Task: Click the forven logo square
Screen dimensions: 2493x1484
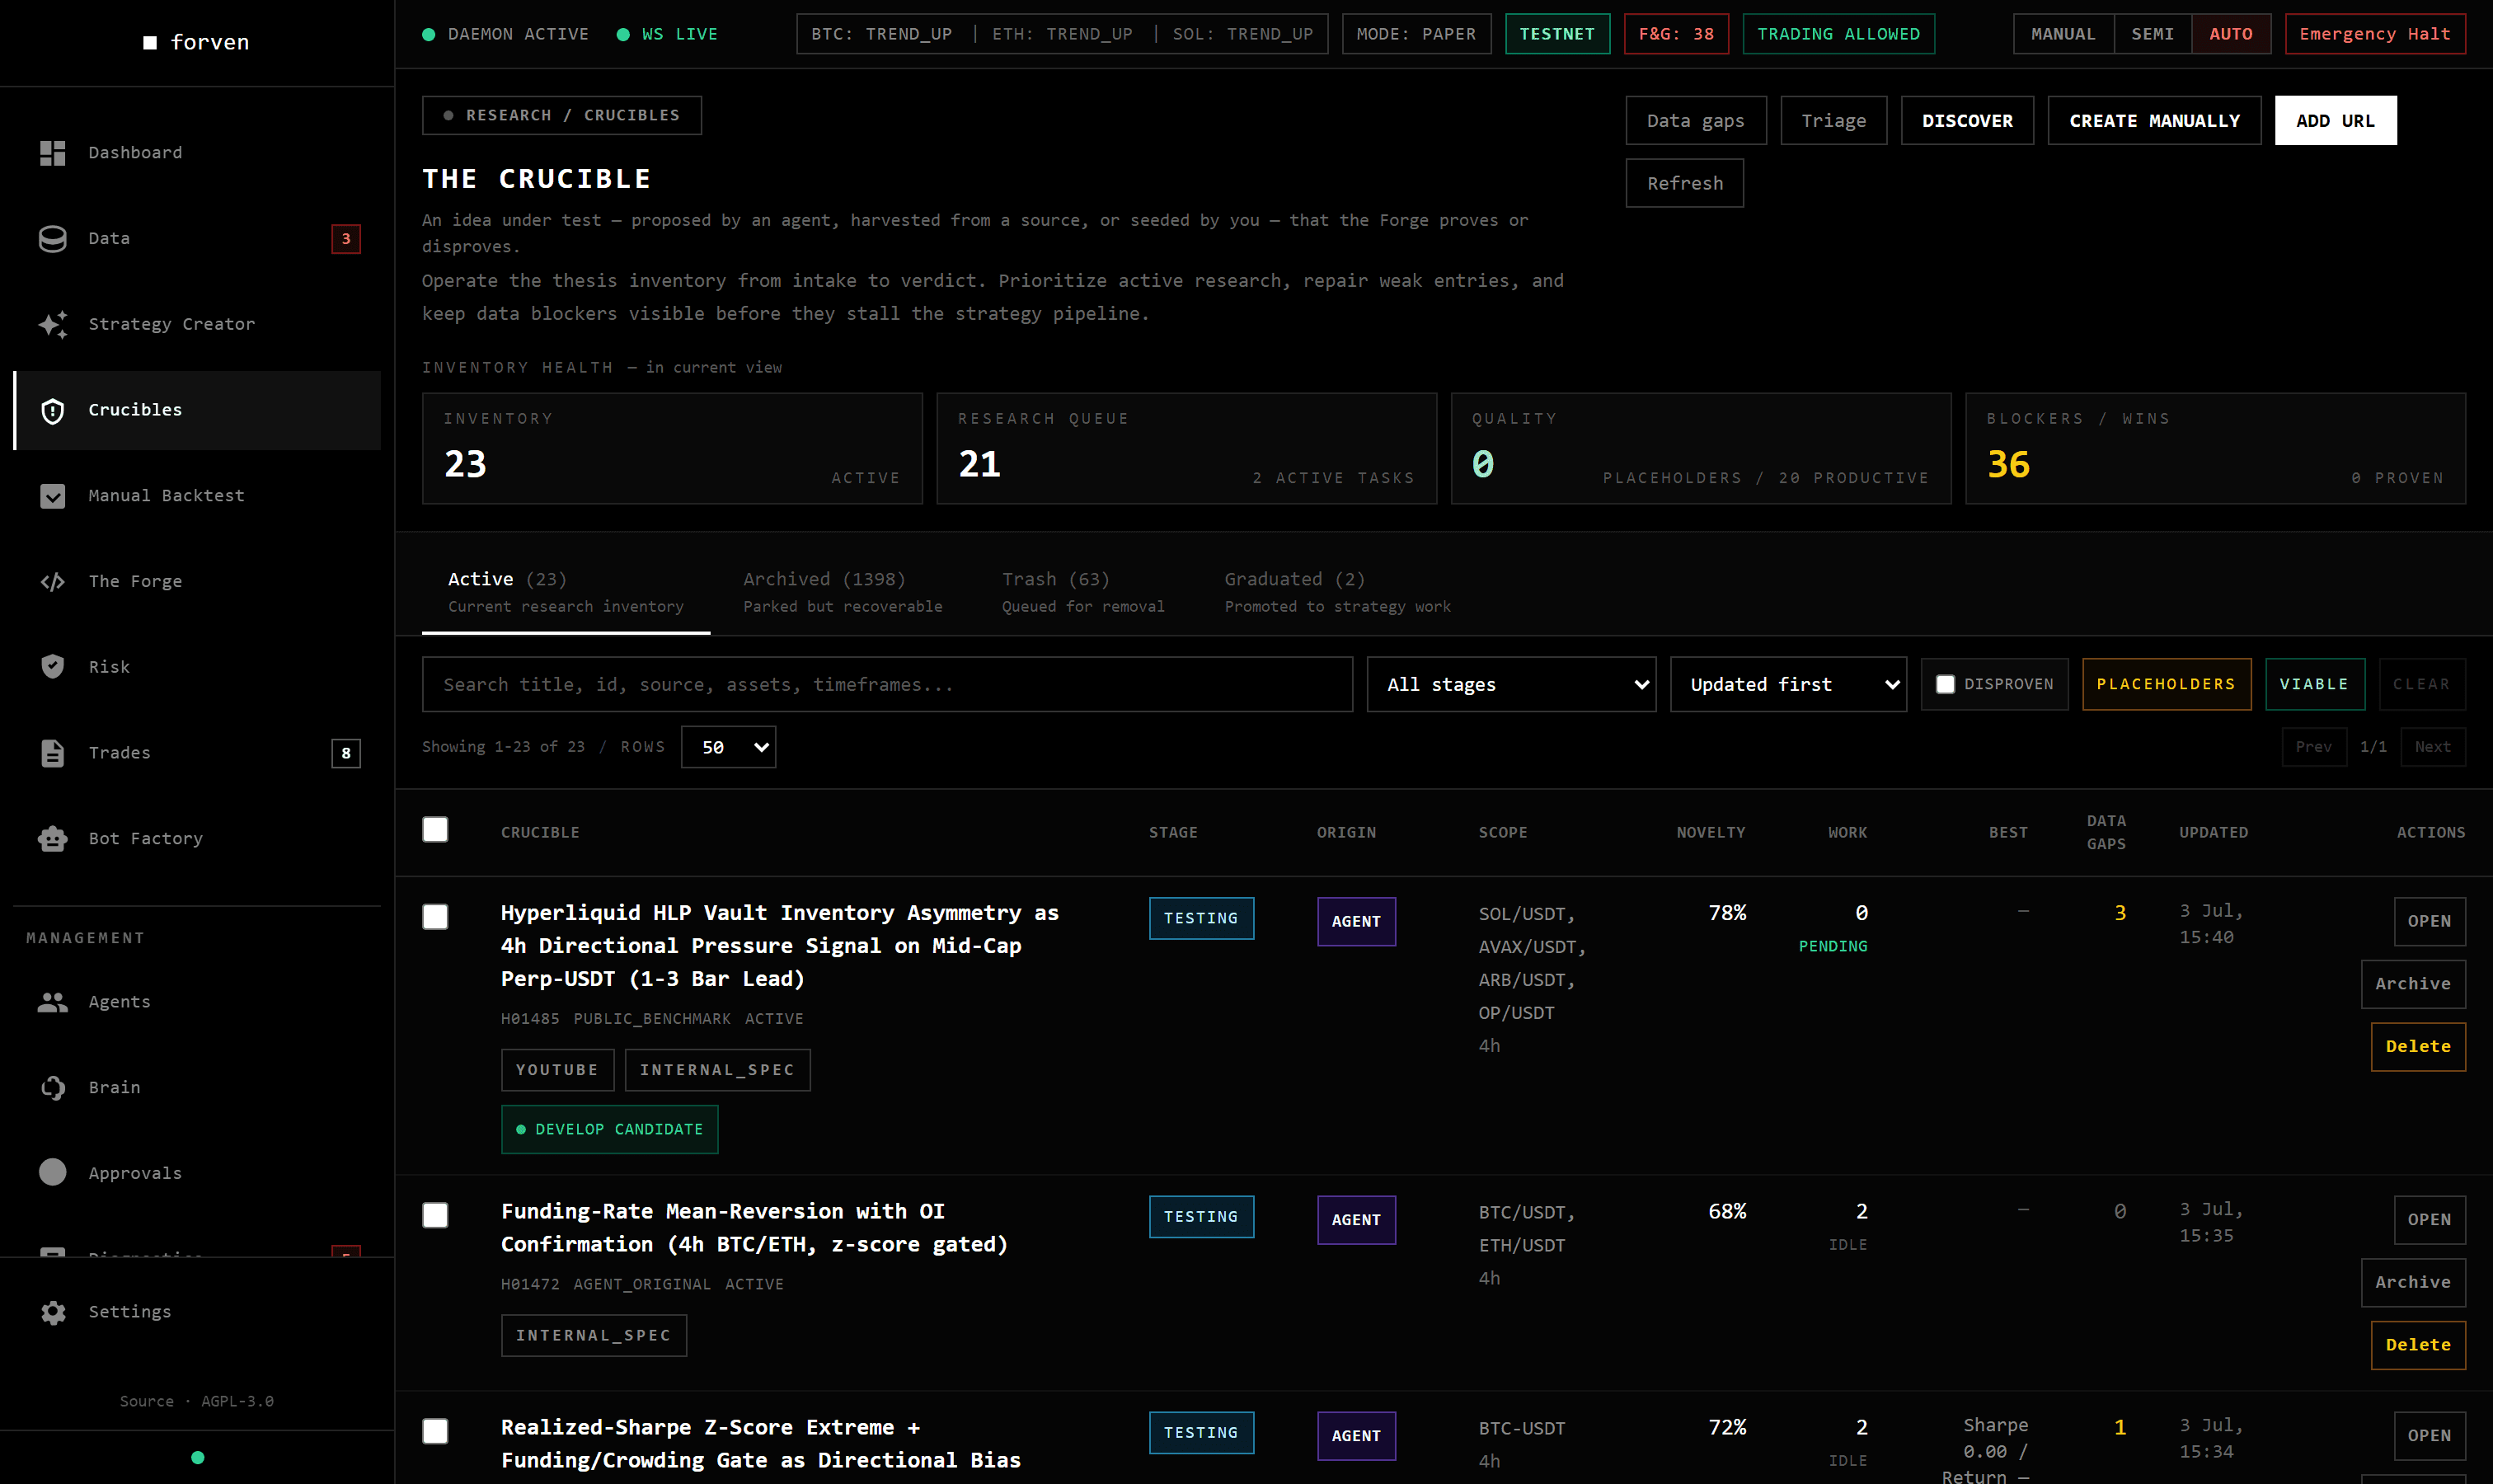Action: point(150,42)
